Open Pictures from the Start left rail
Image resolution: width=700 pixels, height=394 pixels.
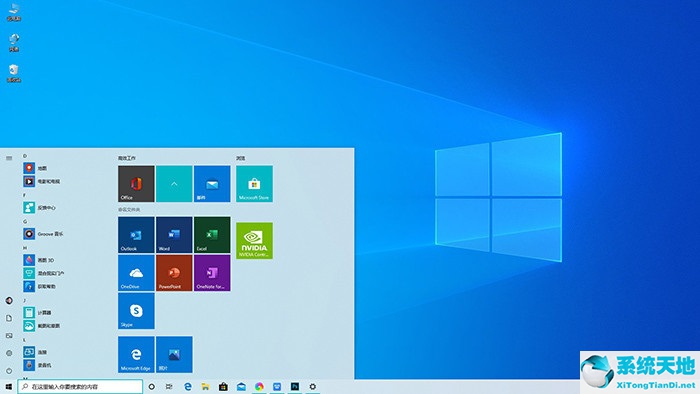click(9, 336)
